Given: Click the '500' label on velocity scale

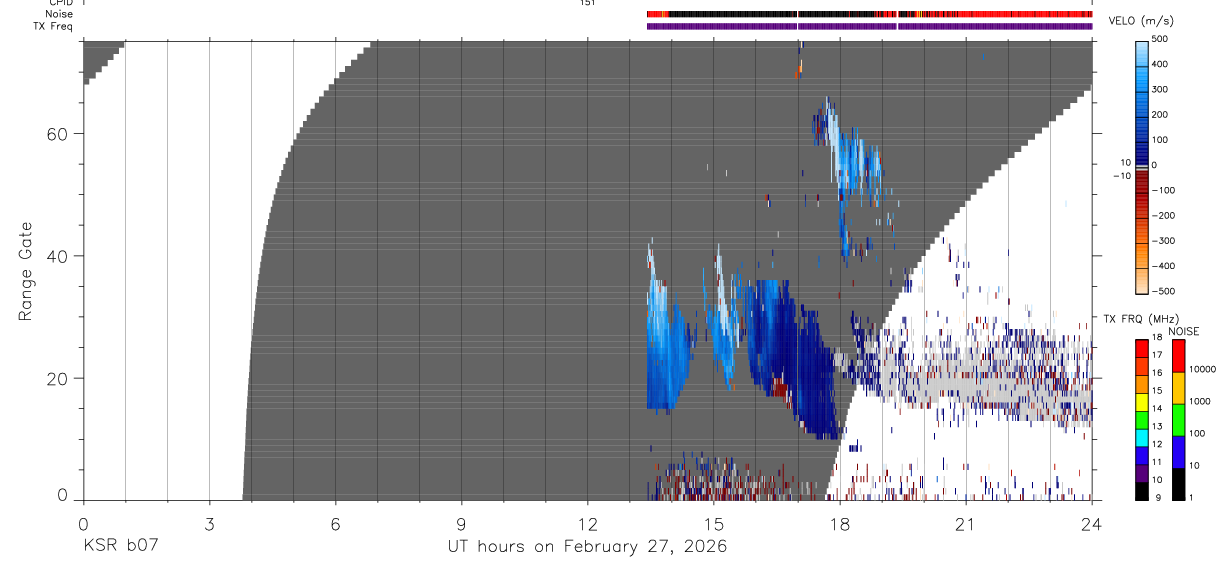Looking at the screenshot, I should click(x=1162, y=39).
